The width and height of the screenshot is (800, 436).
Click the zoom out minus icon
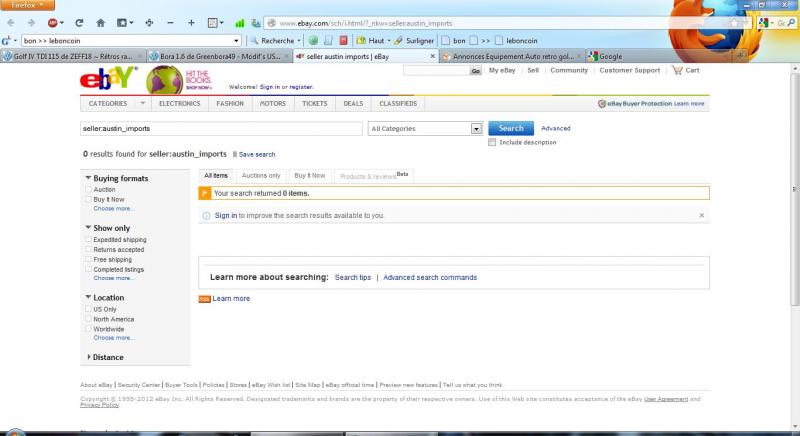pos(170,23)
